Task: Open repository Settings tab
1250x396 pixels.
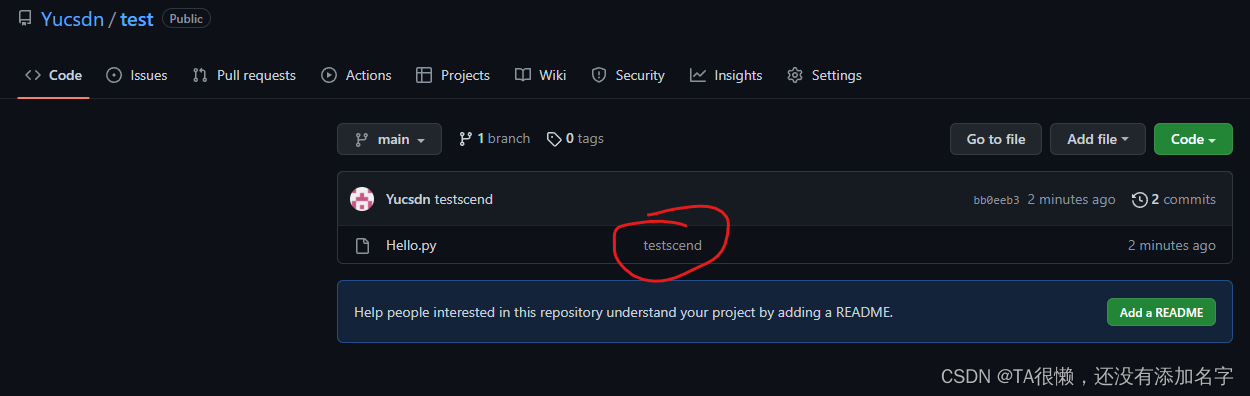Action: [825, 75]
